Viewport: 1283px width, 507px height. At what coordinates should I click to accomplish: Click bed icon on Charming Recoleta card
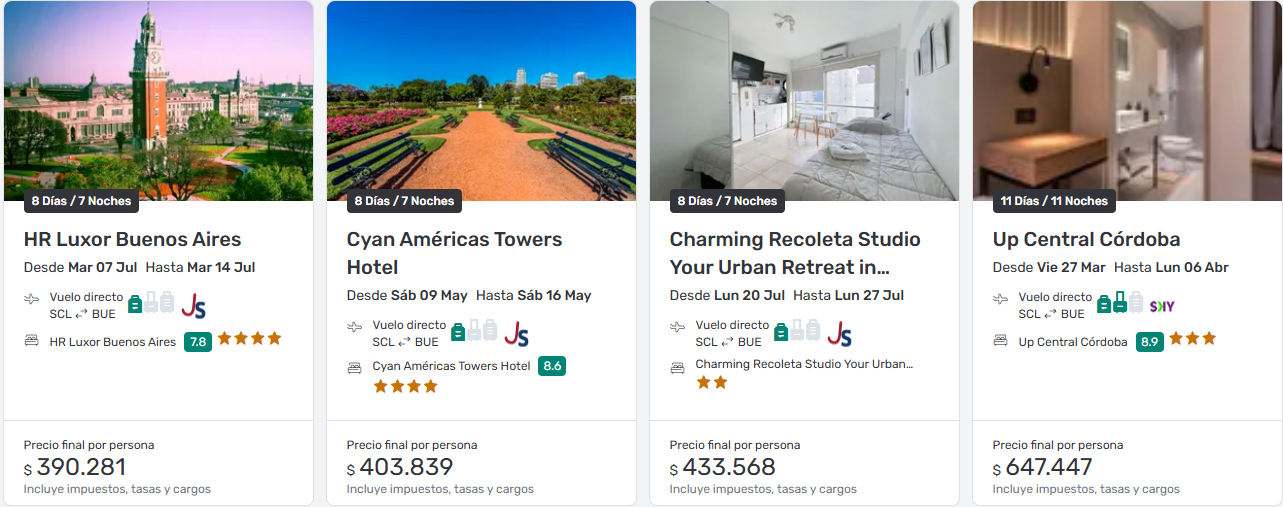(x=677, y=367)
